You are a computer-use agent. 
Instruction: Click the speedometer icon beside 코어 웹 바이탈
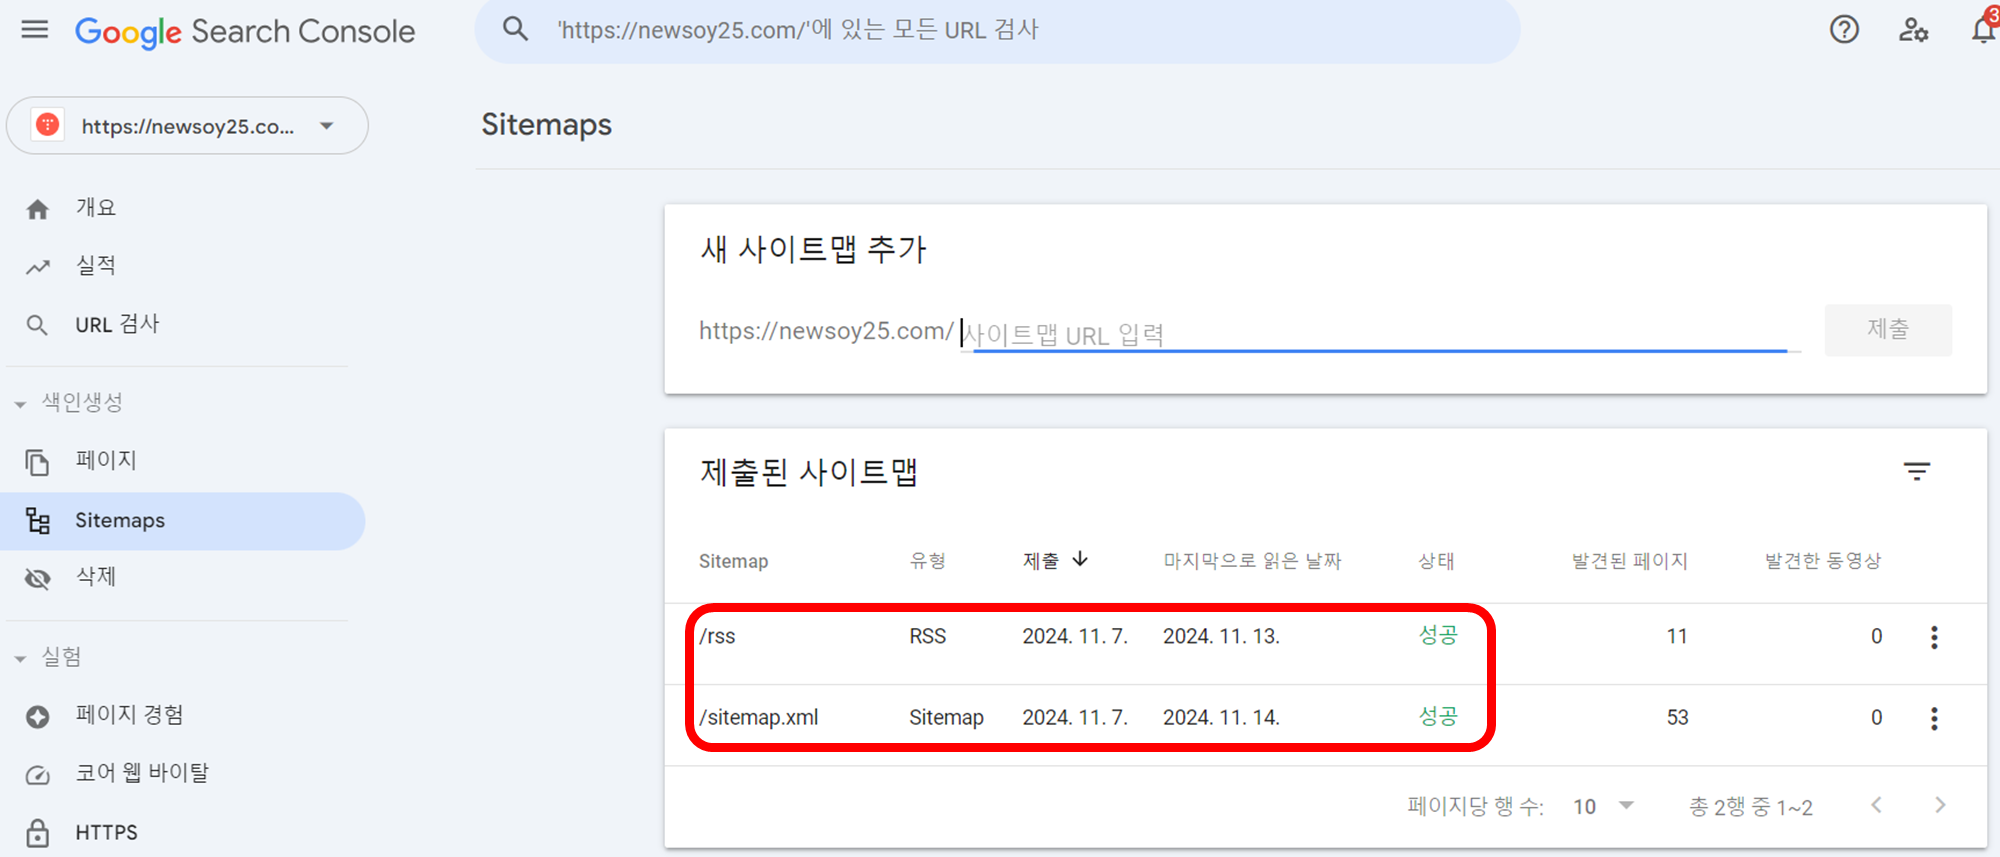coord(38,775)
